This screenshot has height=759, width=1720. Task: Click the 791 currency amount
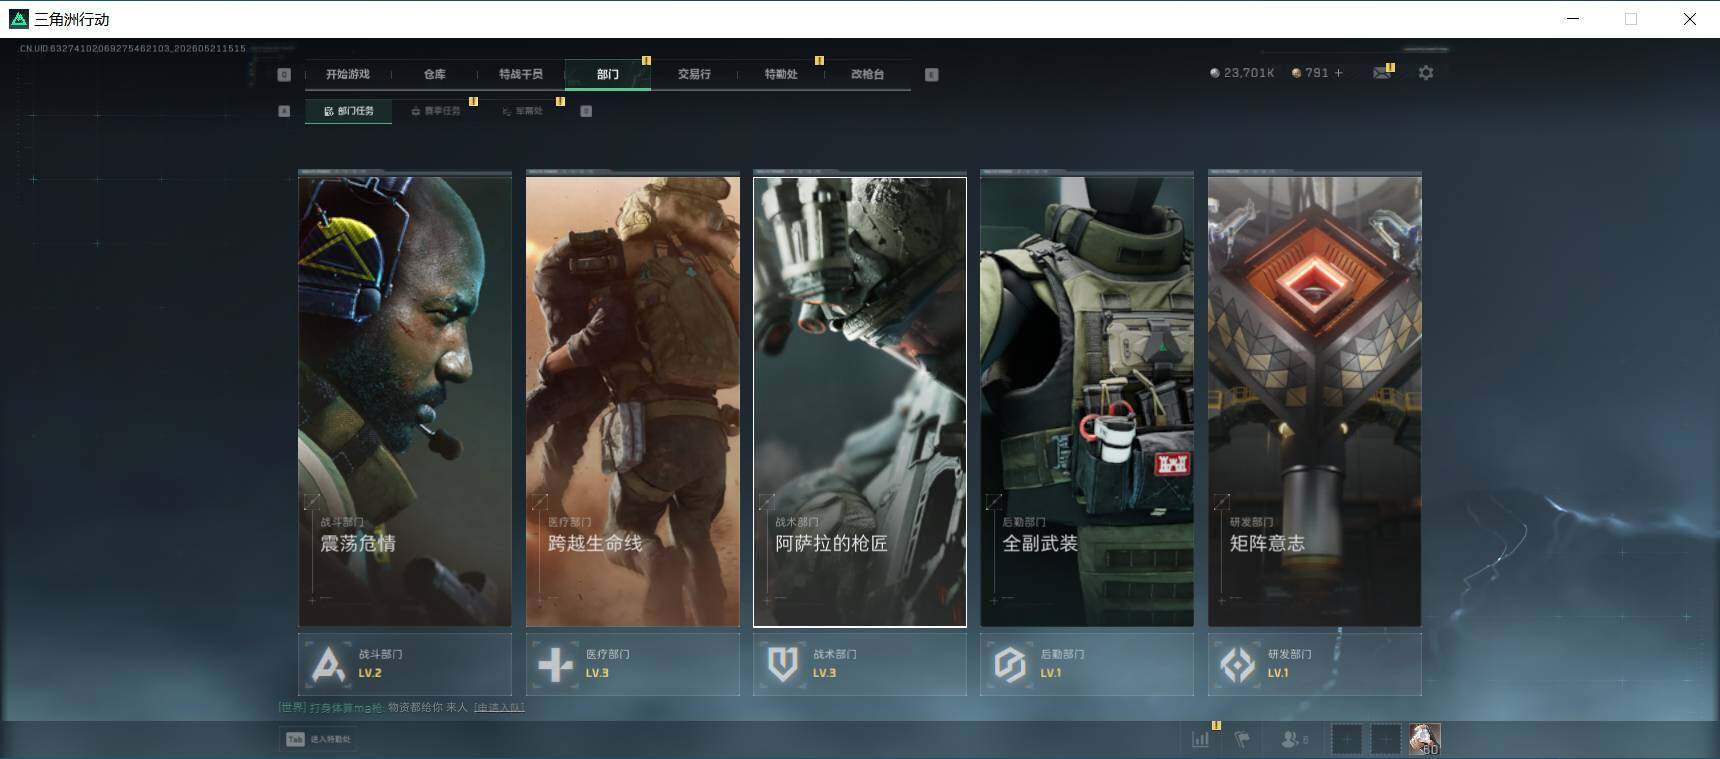tap(1317, 73)
